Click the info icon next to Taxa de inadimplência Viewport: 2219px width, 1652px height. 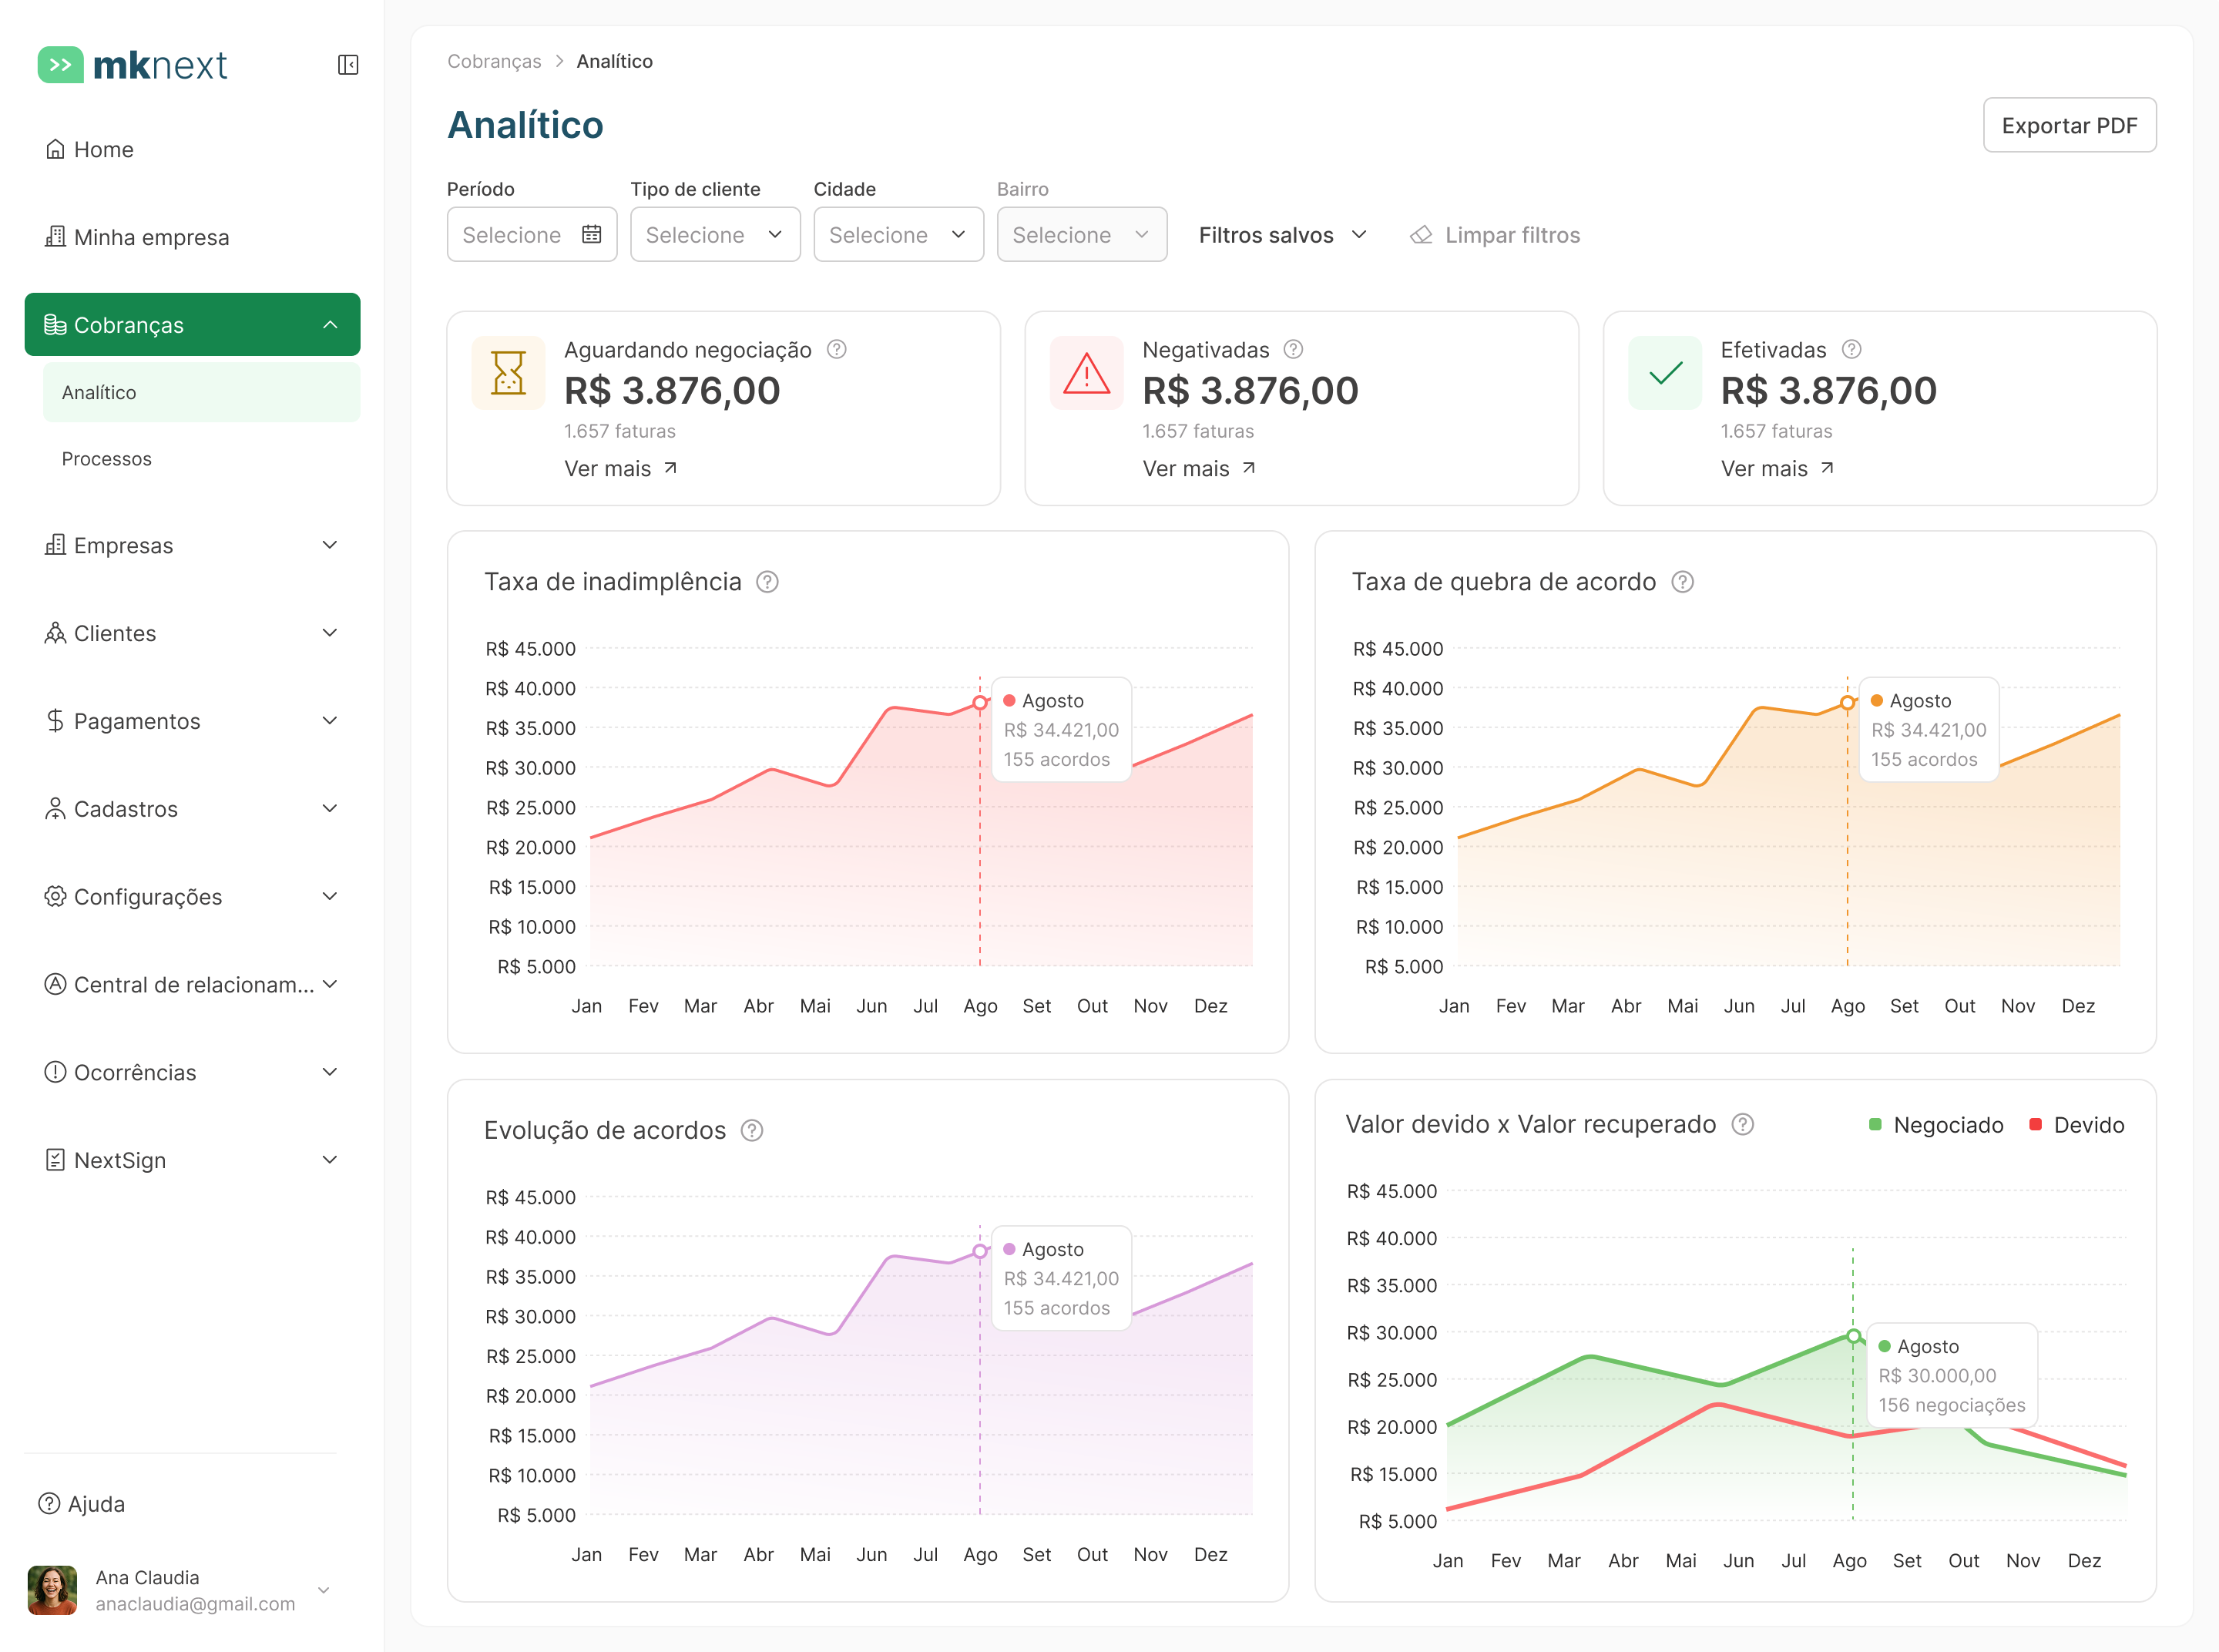(767, 582)
